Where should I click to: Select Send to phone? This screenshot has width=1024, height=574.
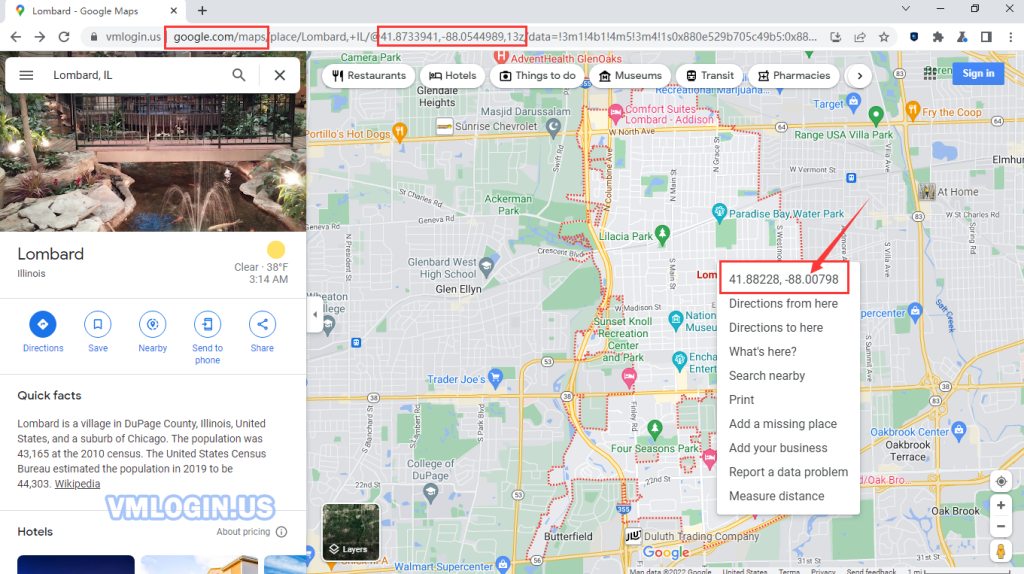pyautogui.click(x=207, y=338)
